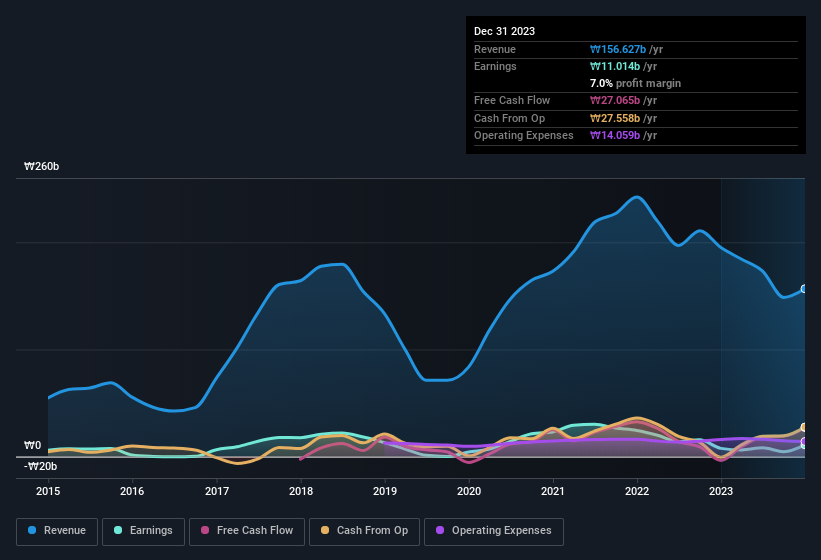Click the blue Revenue endpoint marker on chart
821x560 pixels.
pos(804,289)
